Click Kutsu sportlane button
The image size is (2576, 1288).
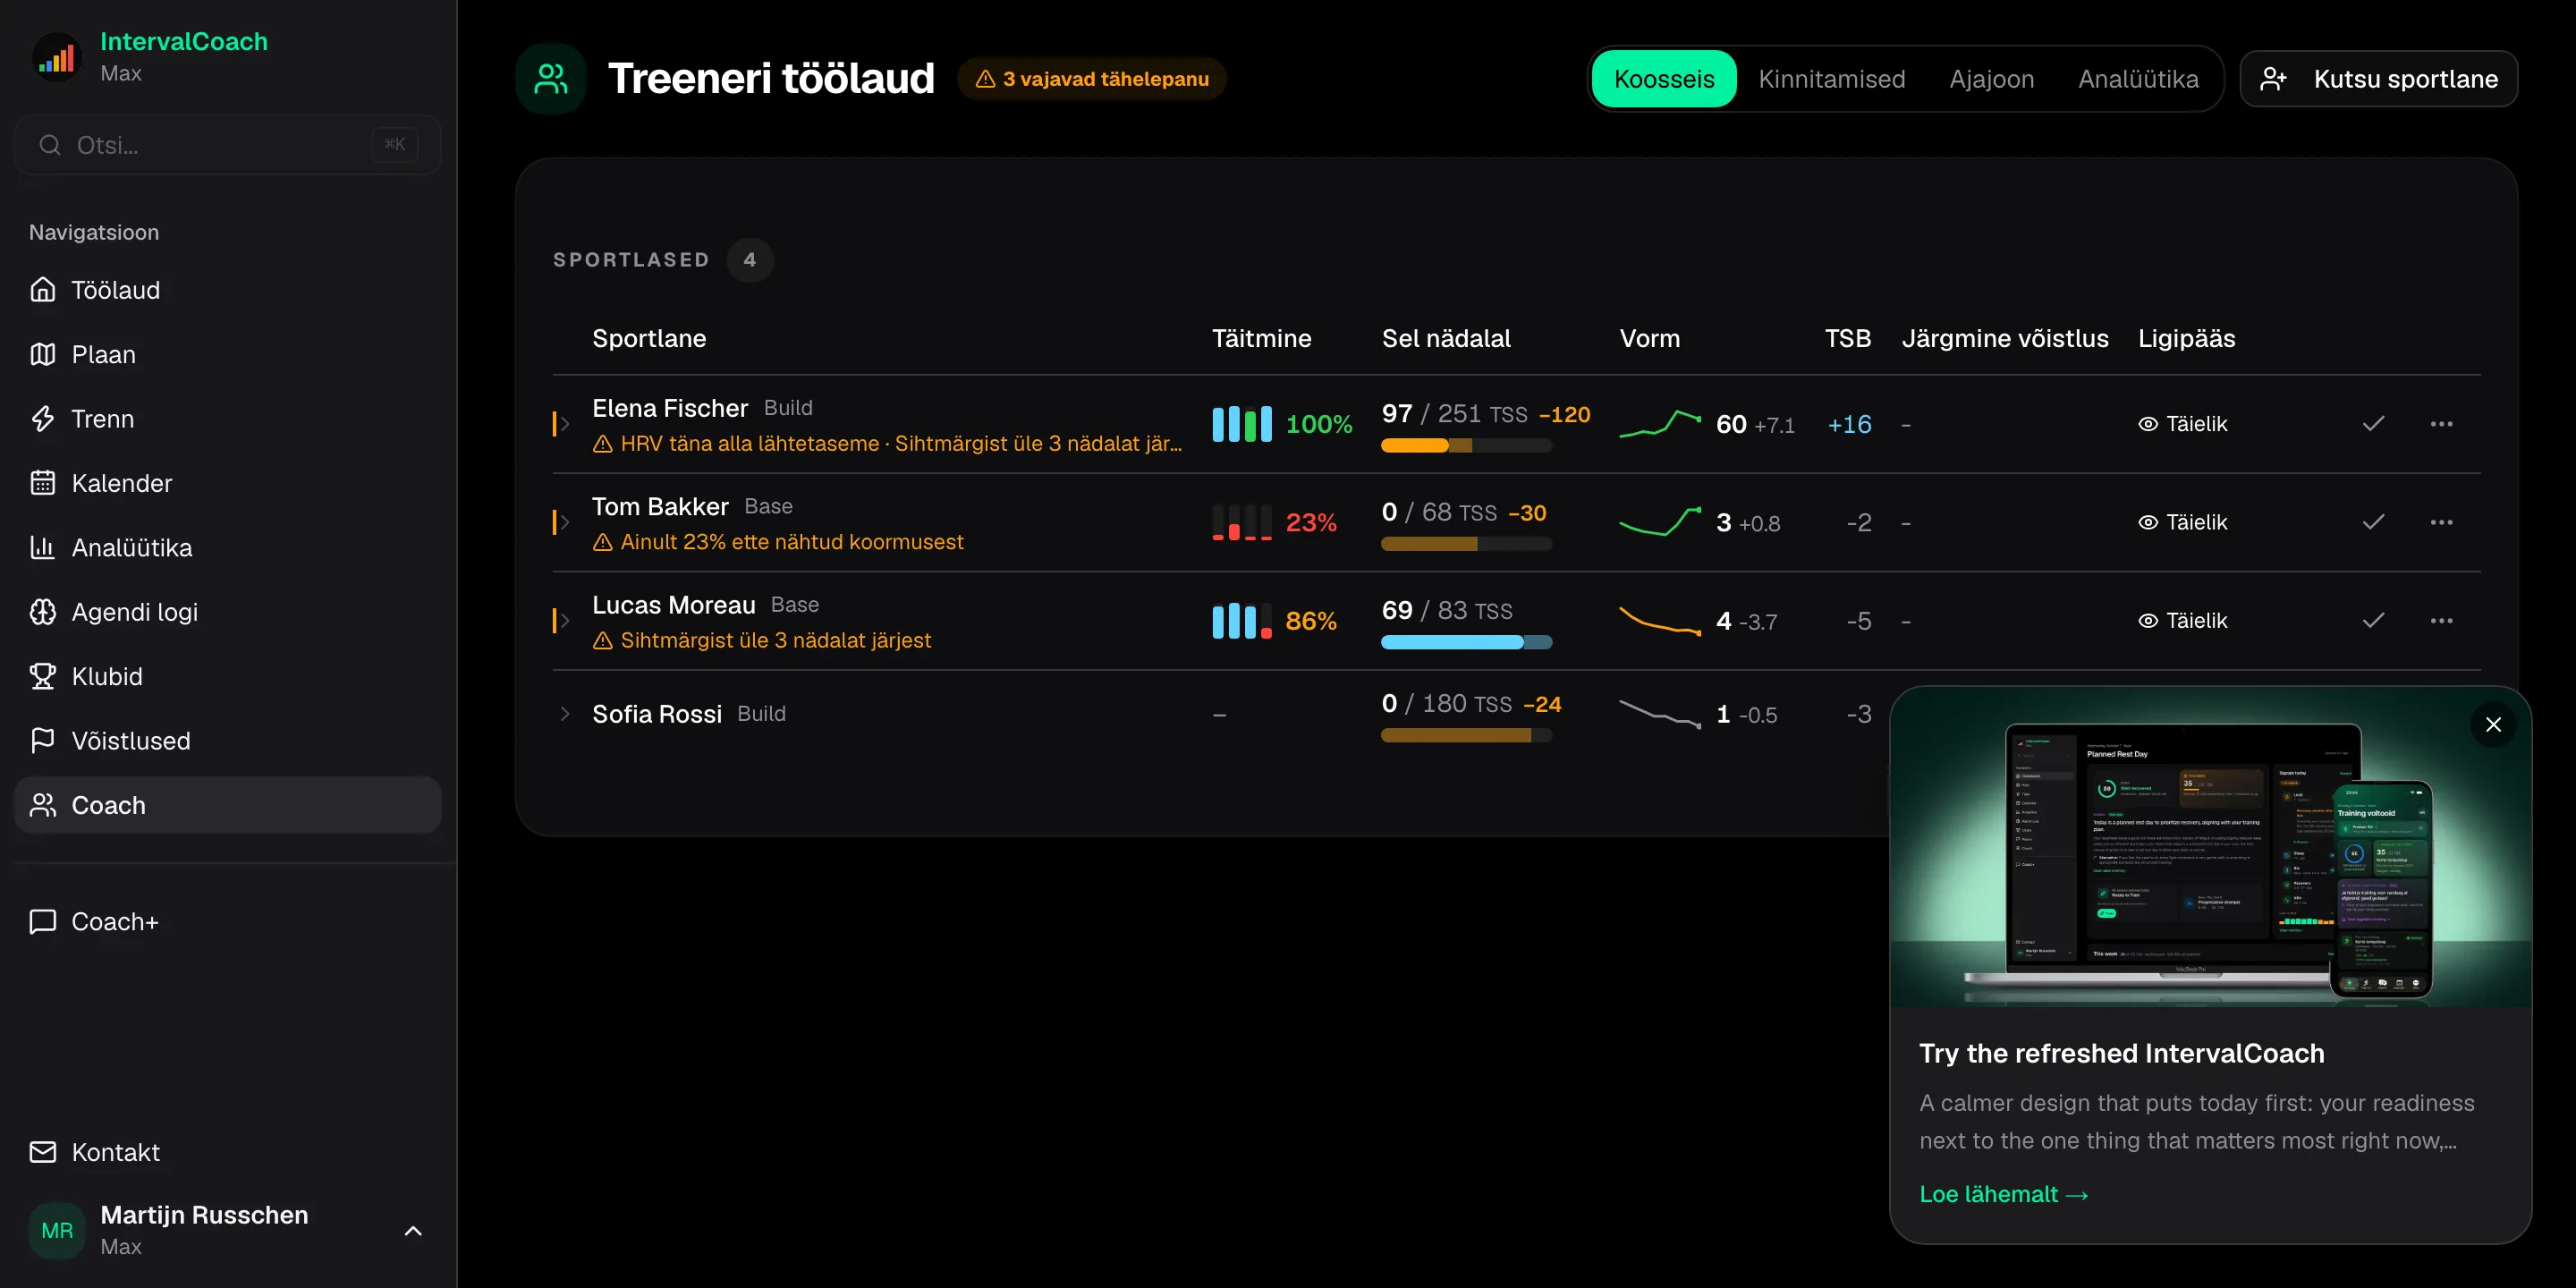[x=2379, y=79]
